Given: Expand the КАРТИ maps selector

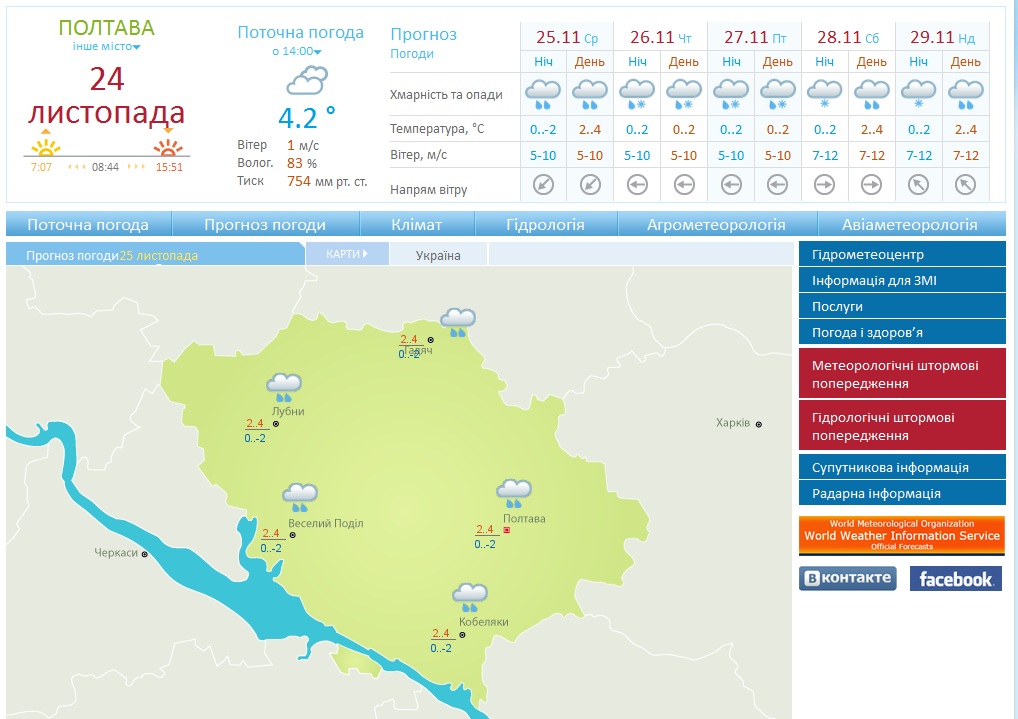Looking at the screenshot, I should (346, 254).
